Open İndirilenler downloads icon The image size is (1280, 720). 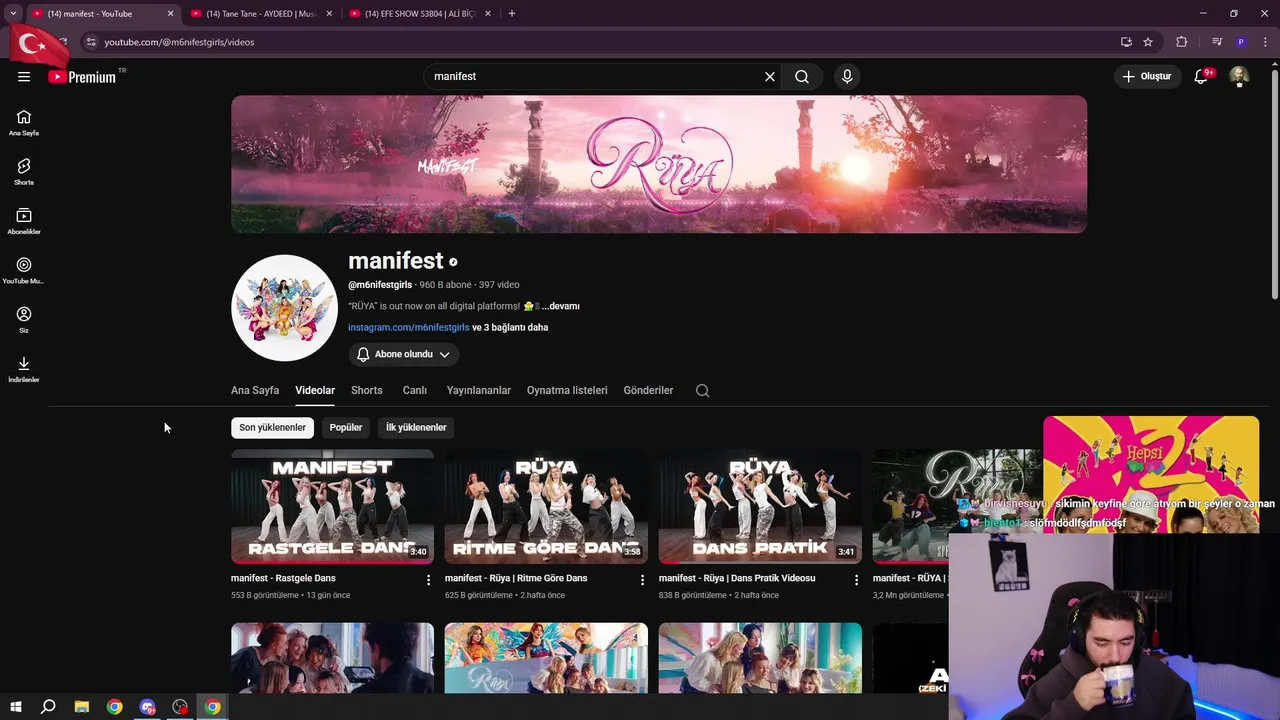(x=24, y=369)
